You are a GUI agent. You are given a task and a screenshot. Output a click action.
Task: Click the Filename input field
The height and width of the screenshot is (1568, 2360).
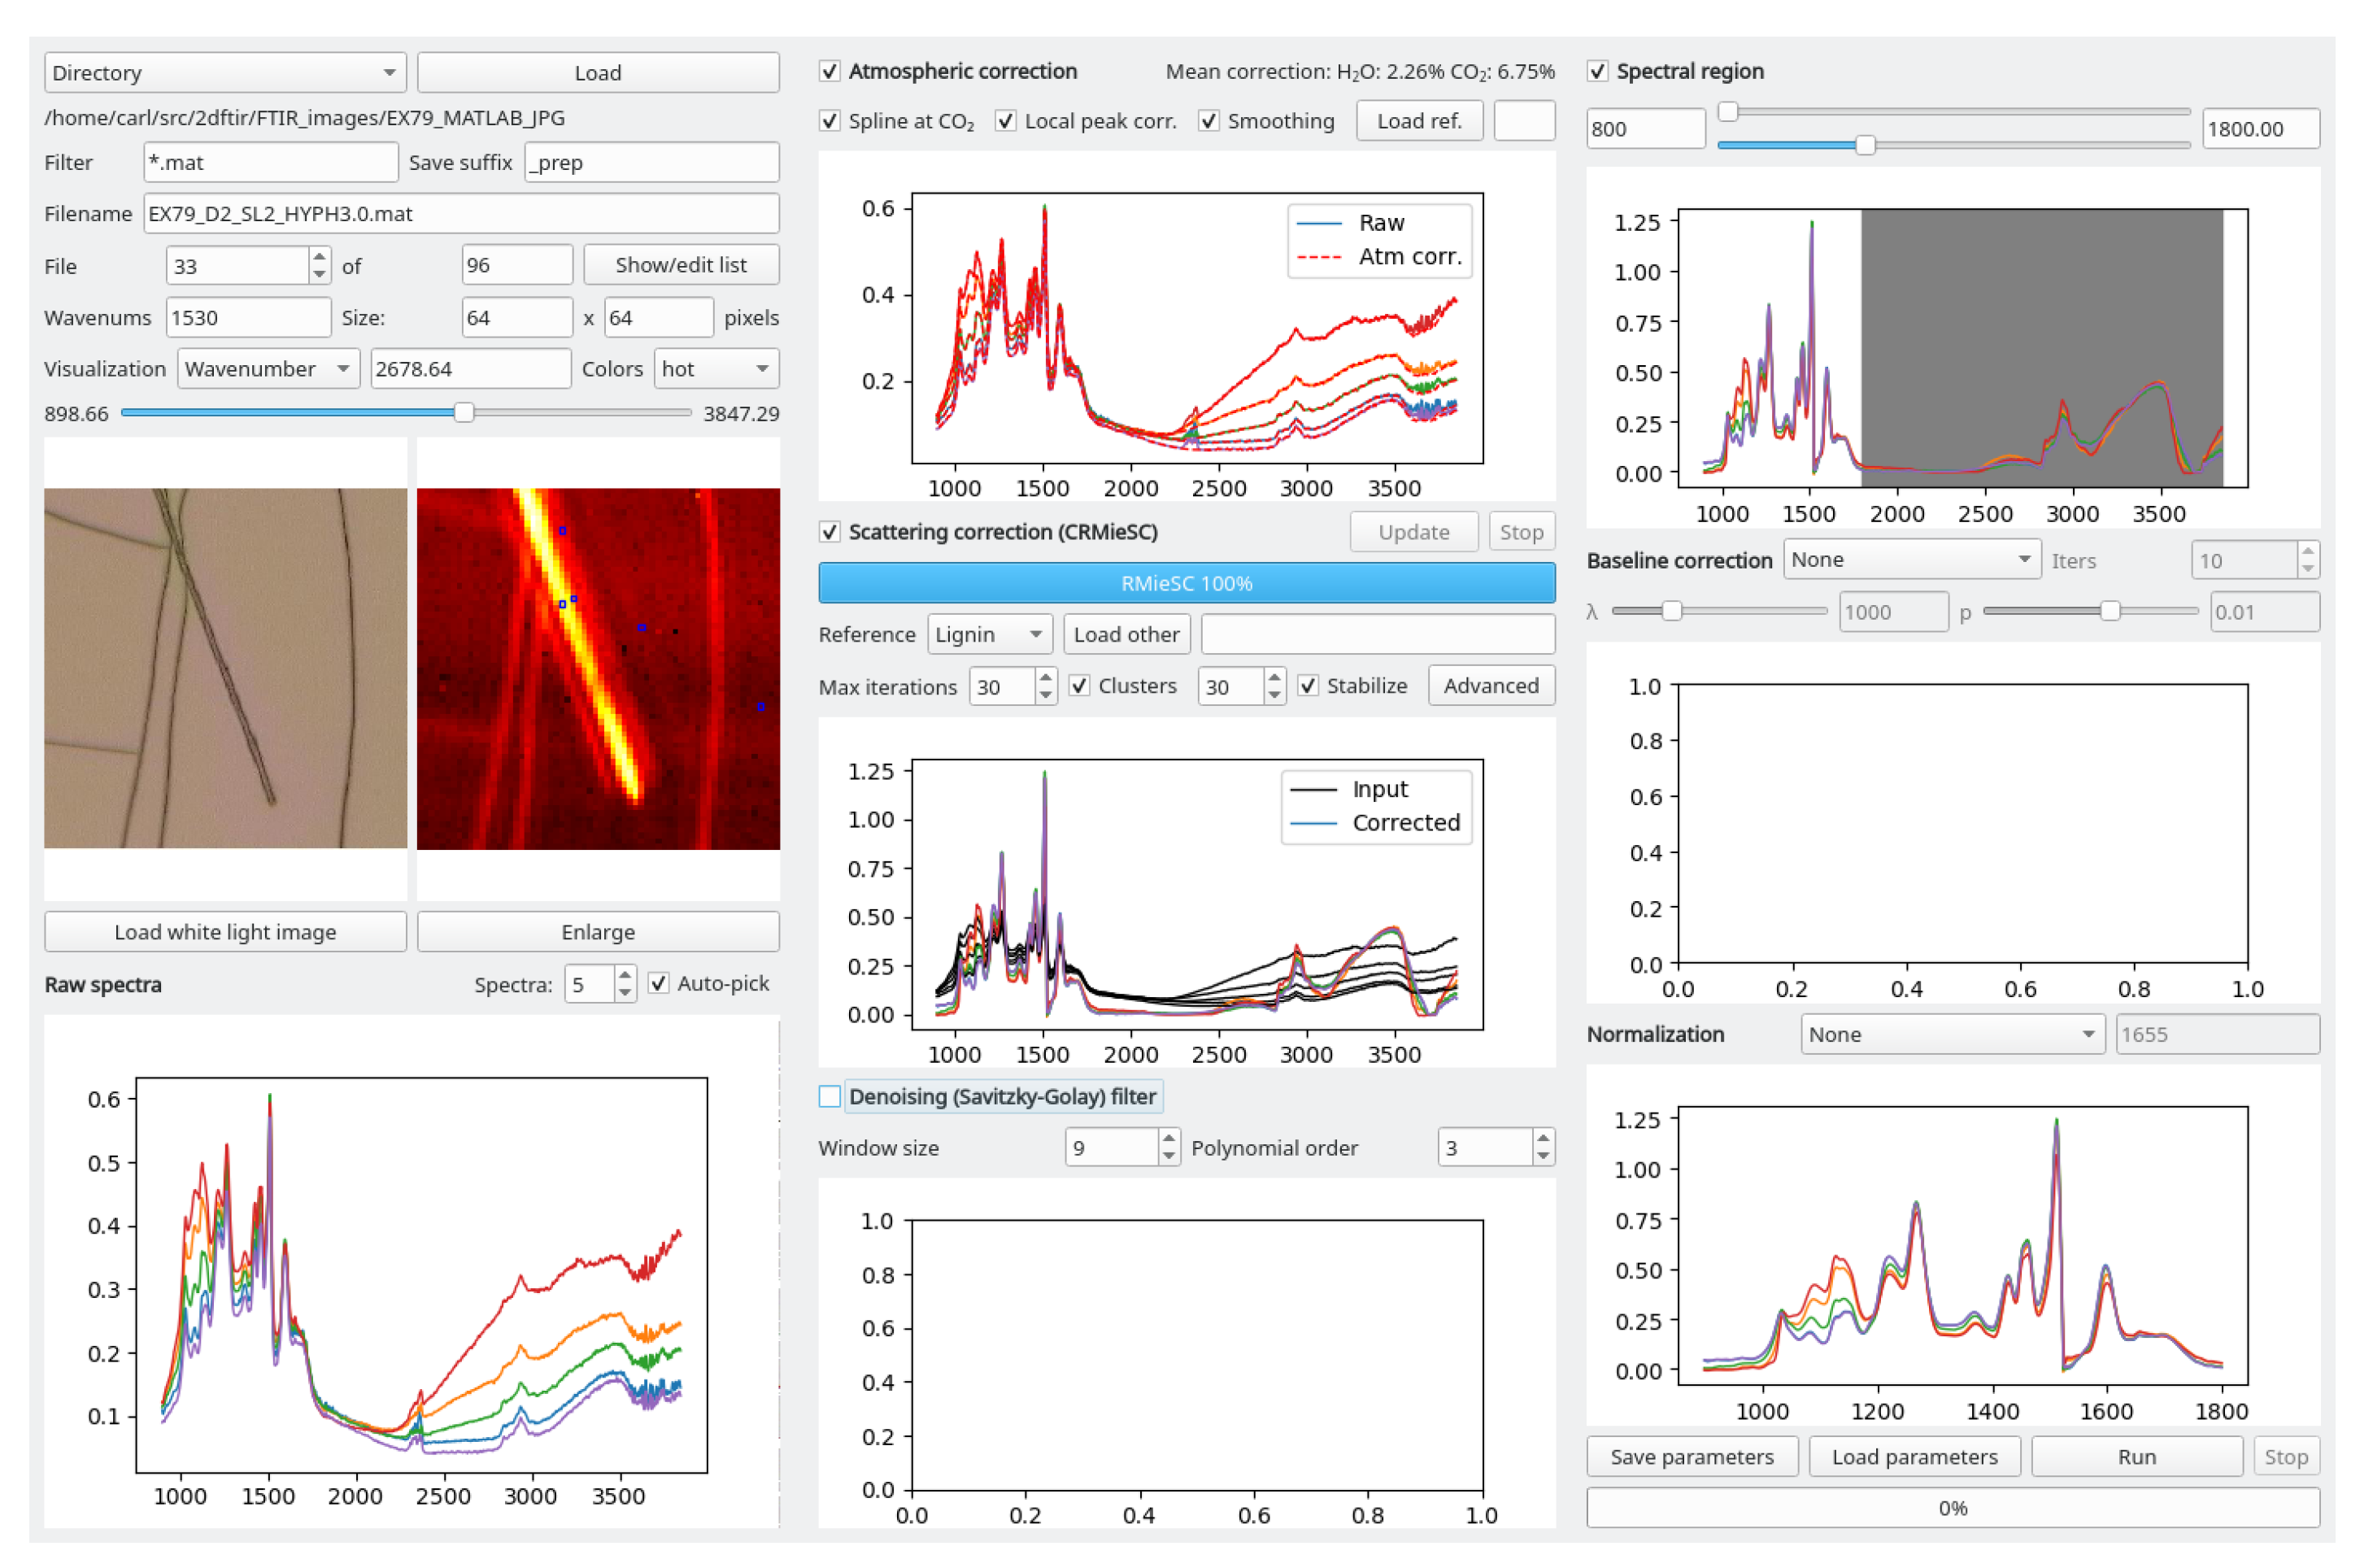[x=460, y=214]
